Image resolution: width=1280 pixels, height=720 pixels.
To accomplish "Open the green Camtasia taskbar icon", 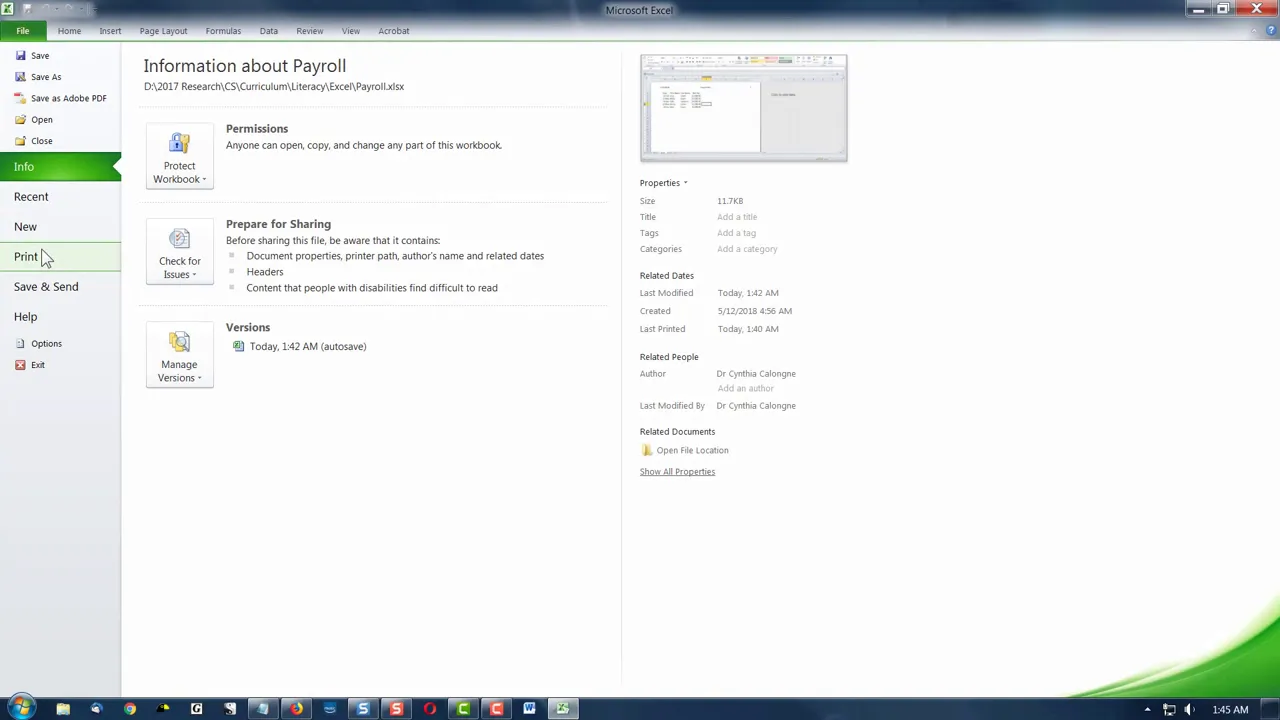I will 463,709.
